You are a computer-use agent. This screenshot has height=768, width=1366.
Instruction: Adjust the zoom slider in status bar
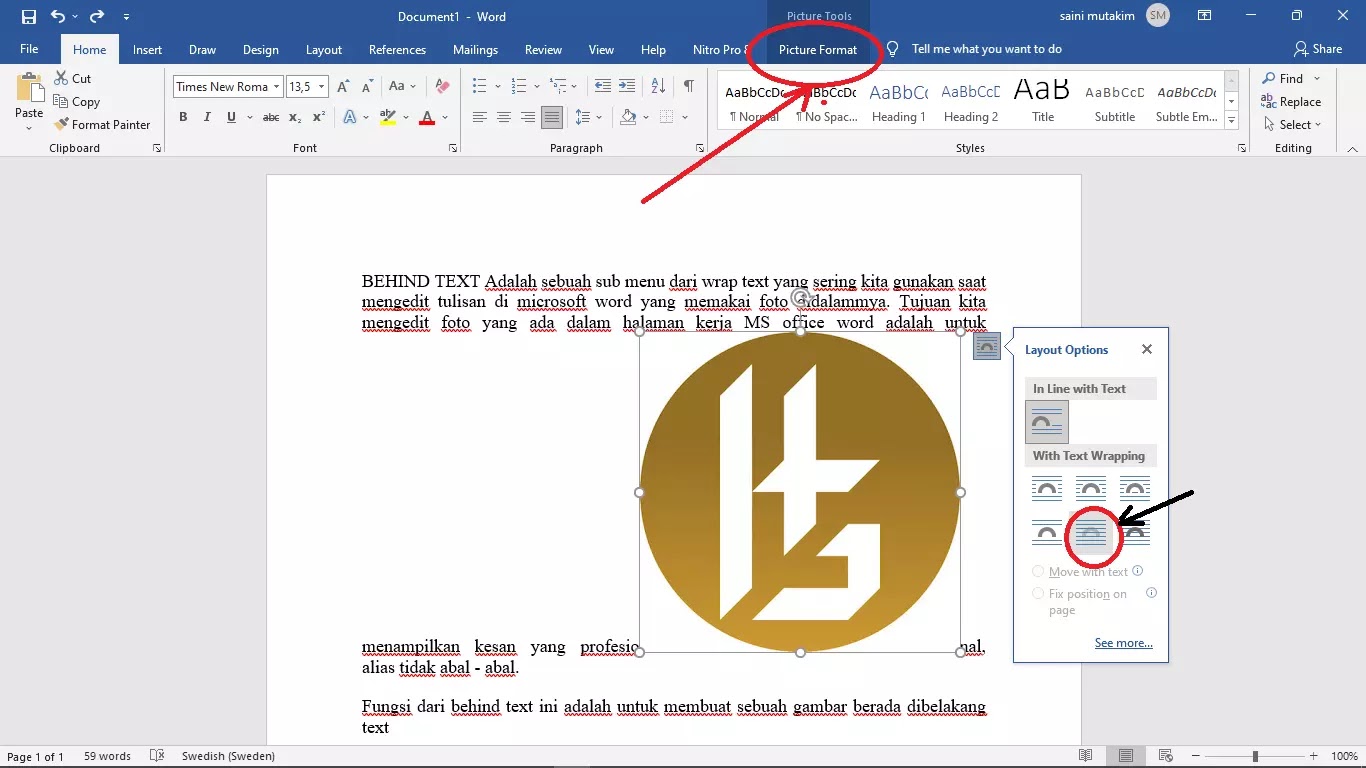point(1255,756)
